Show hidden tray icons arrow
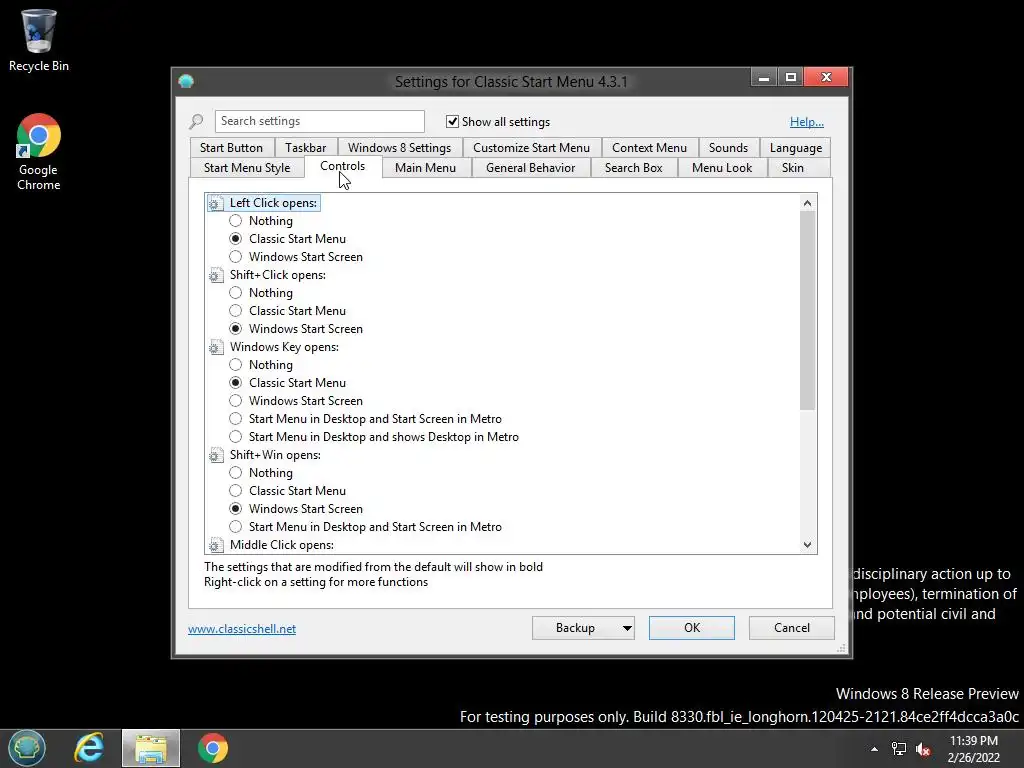Screen dimensions: 1024x768 [x=874, y=749]
